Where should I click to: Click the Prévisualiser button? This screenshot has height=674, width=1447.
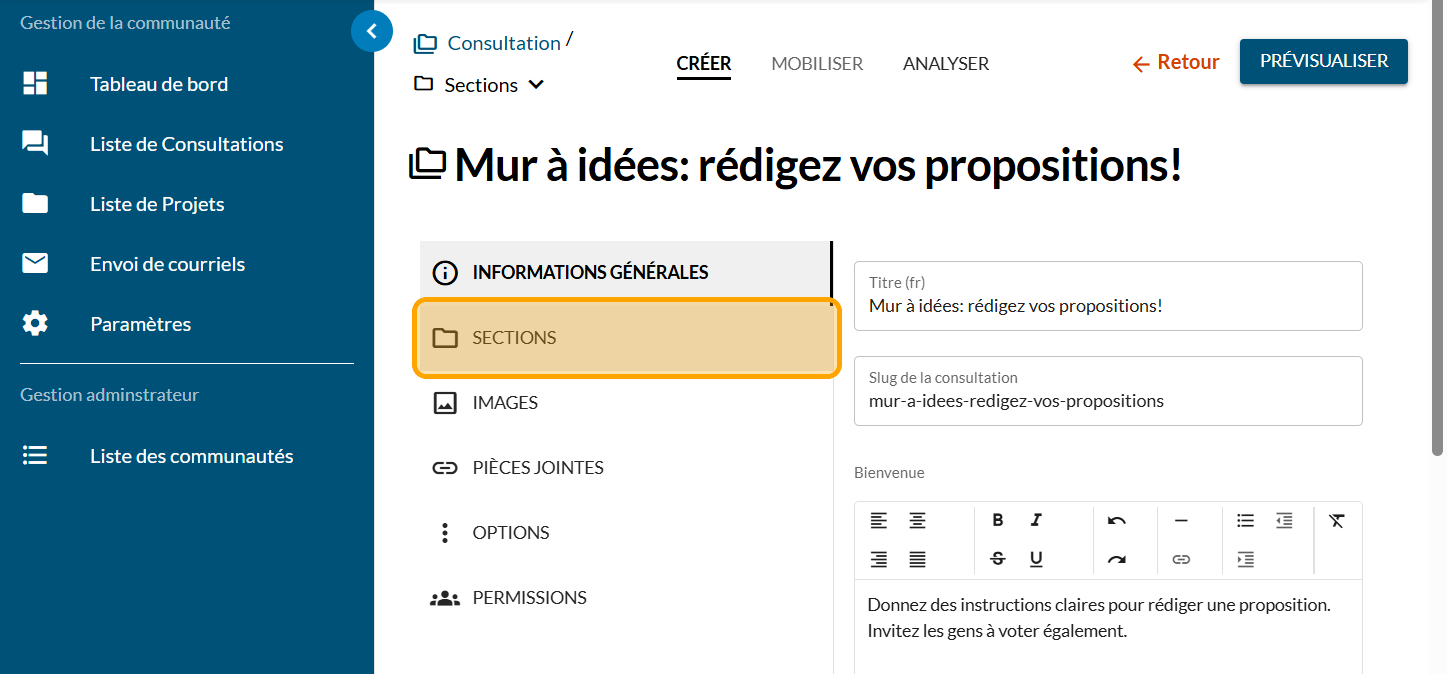tap(1323, 61)
